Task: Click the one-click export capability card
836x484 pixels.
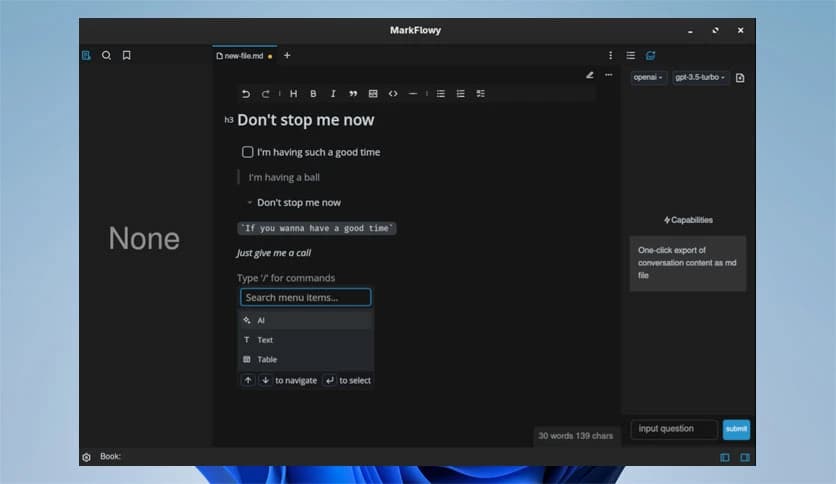Action: (688, 263)
